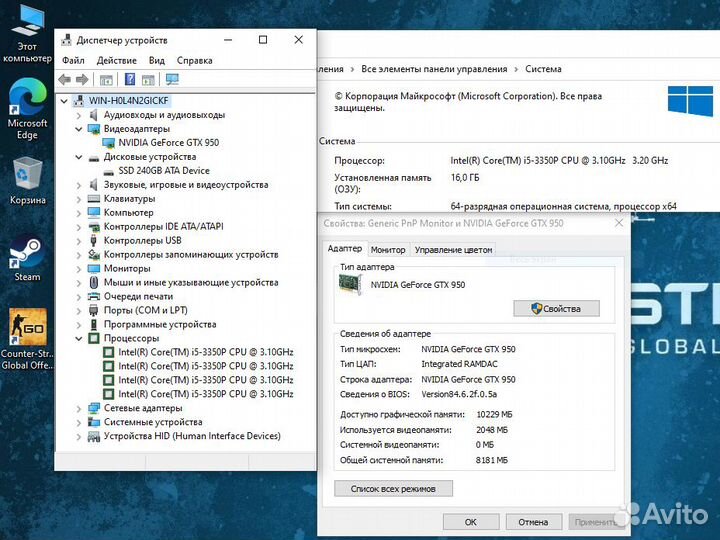
Task: Launch Counter-Strike Global Offensive shortcut
Action: [x=27, y=339]
